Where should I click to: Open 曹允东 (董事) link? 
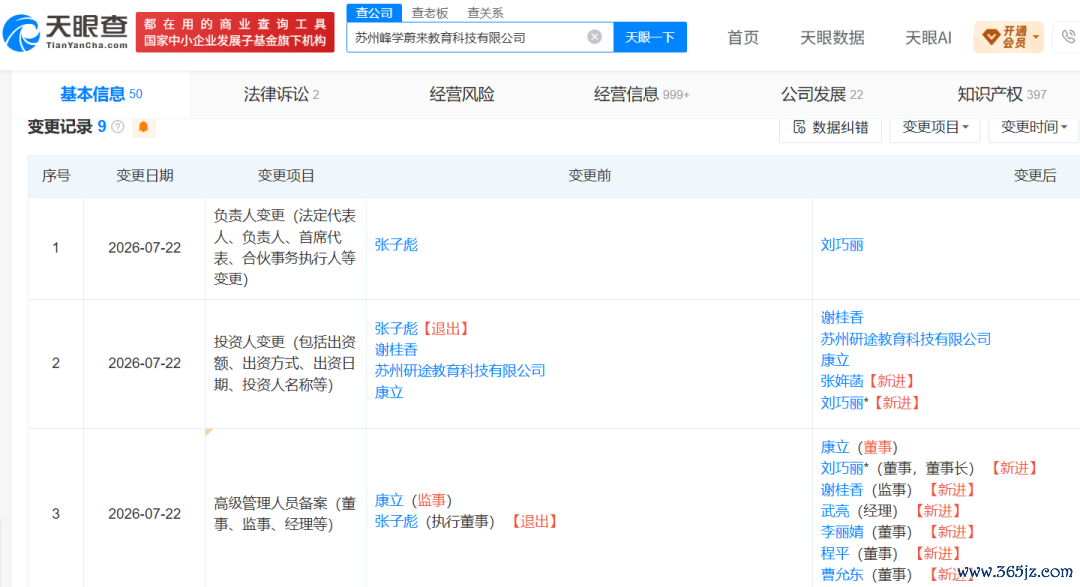[x=842, y=575]
